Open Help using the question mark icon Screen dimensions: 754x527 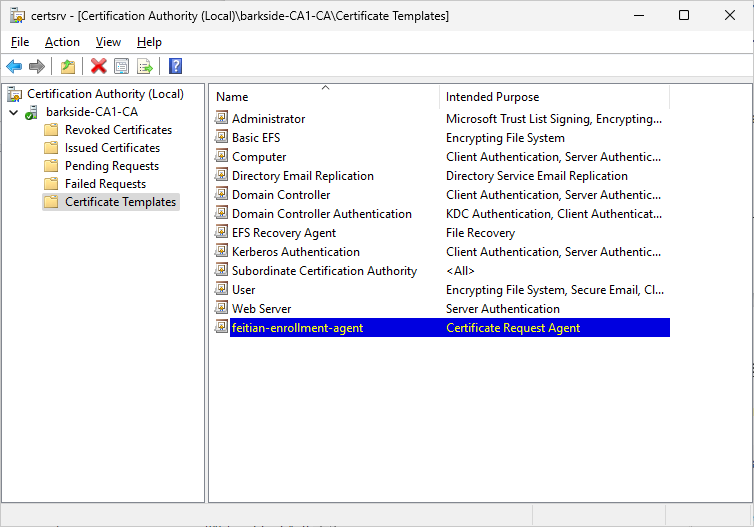(x=175, y=66)
